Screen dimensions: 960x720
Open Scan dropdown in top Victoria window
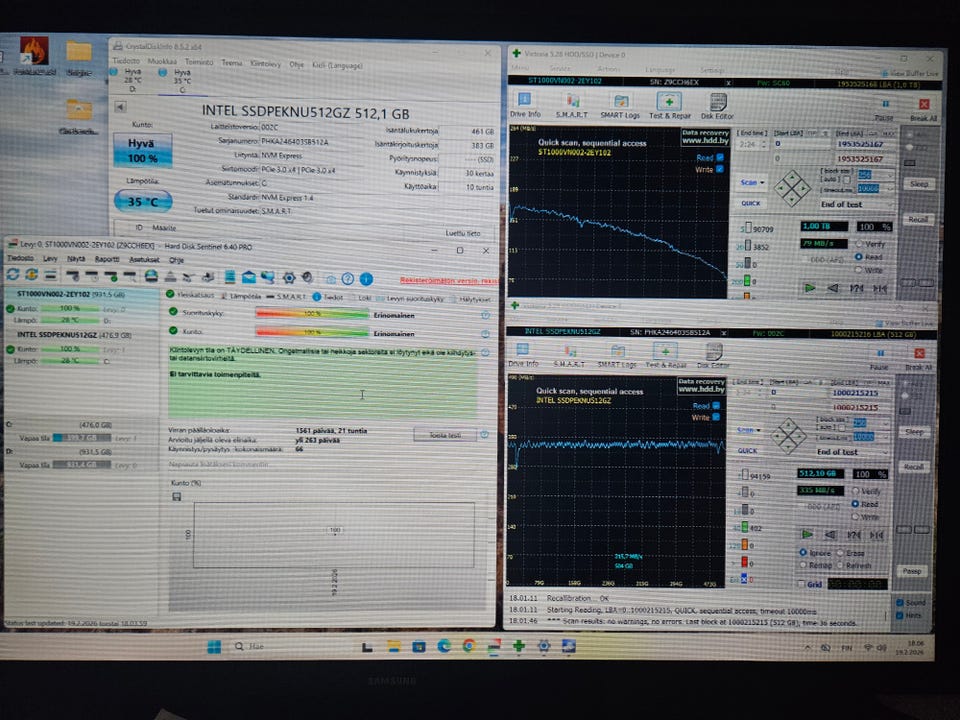click(x=752, y=182)
